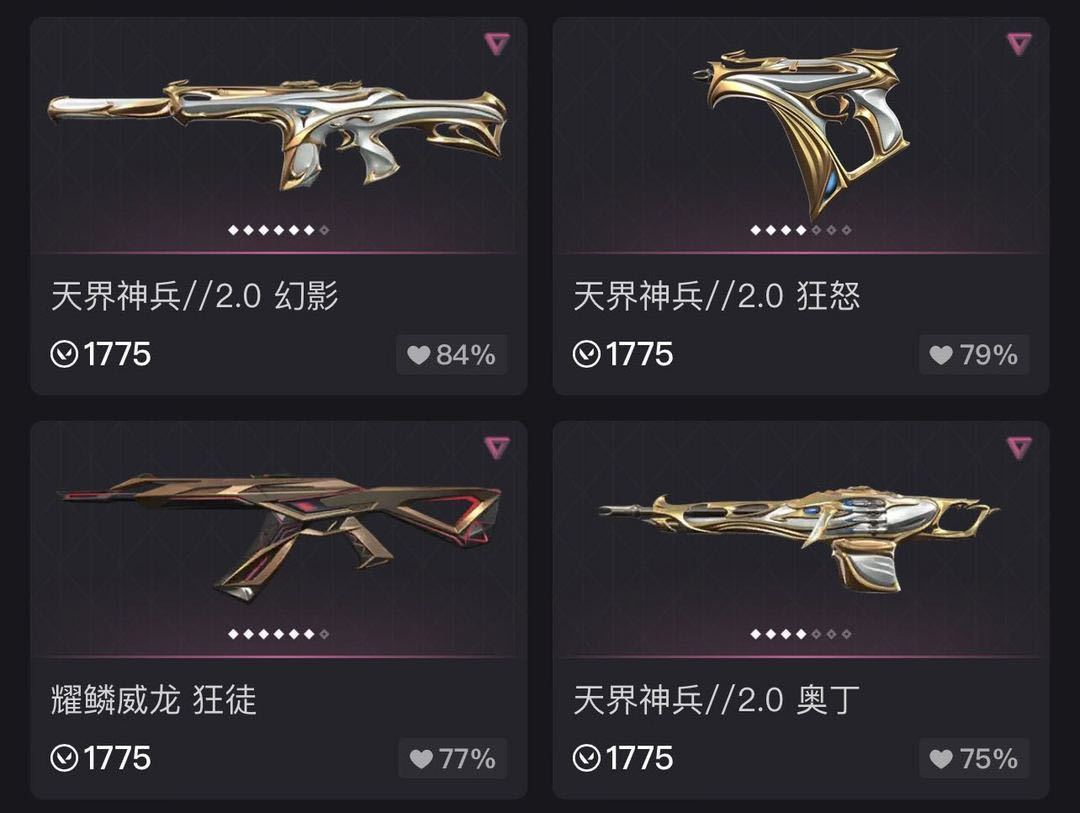Click the pink tier icon on Odin card
Viewport: 1080px width, 813px height.
pyautogui.click(x=1019, y=448)
